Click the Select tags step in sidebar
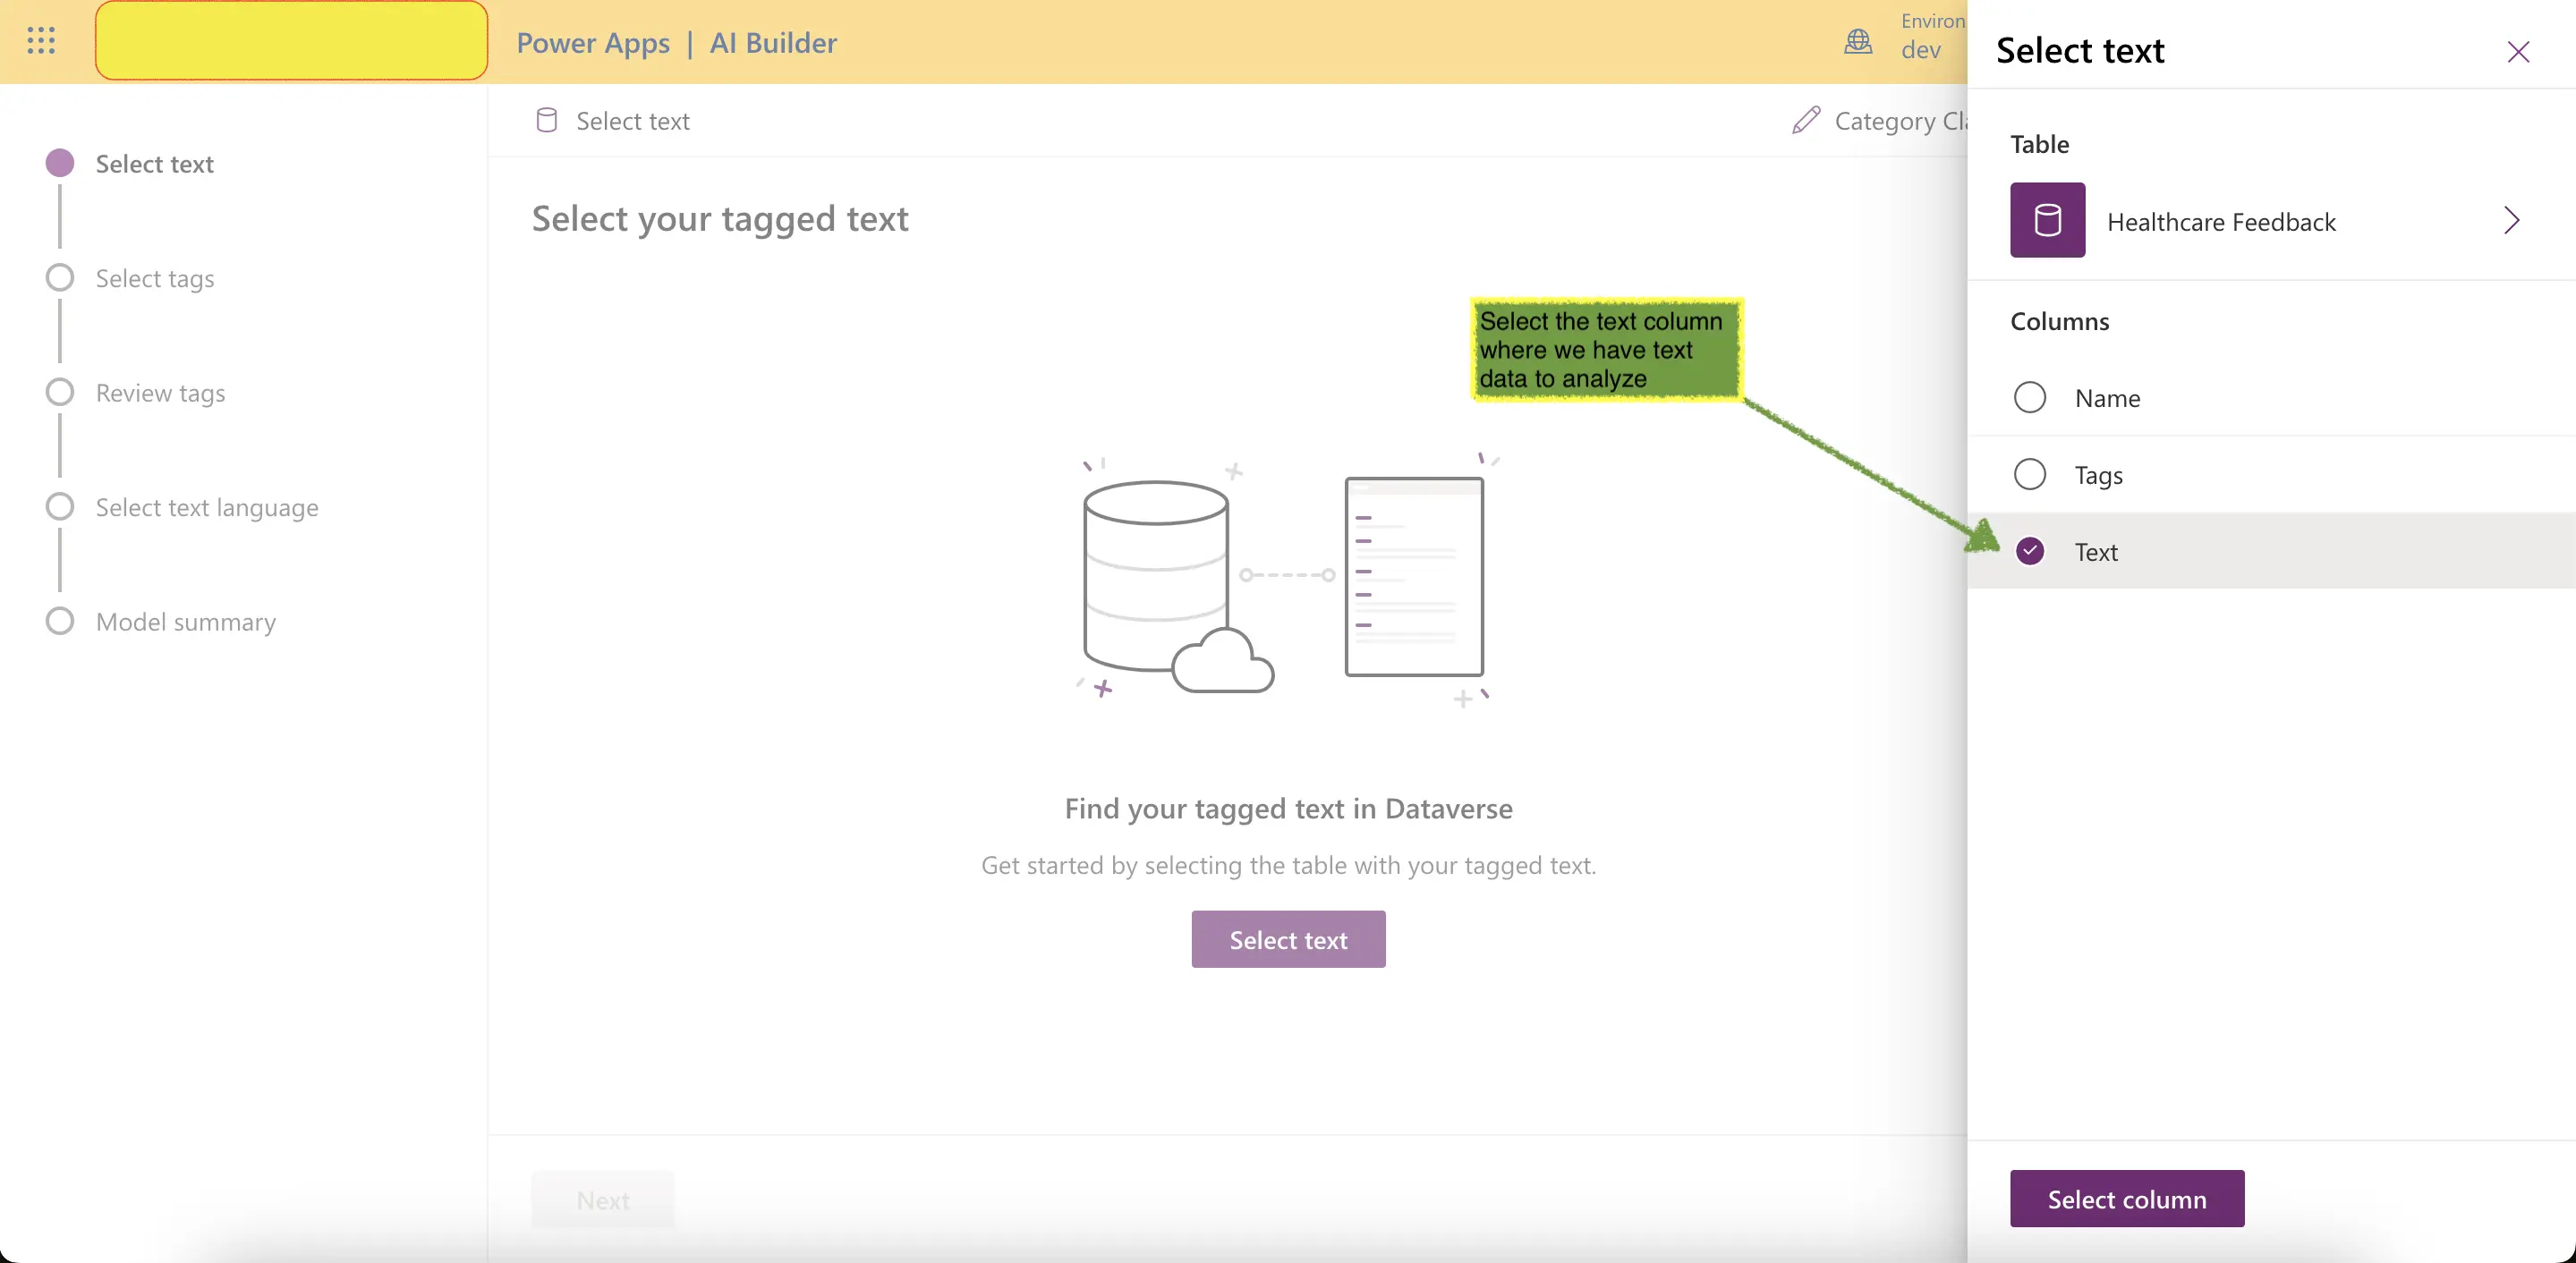Image resolution: width=2576 pixels, height=1263 pixels. 155,275
